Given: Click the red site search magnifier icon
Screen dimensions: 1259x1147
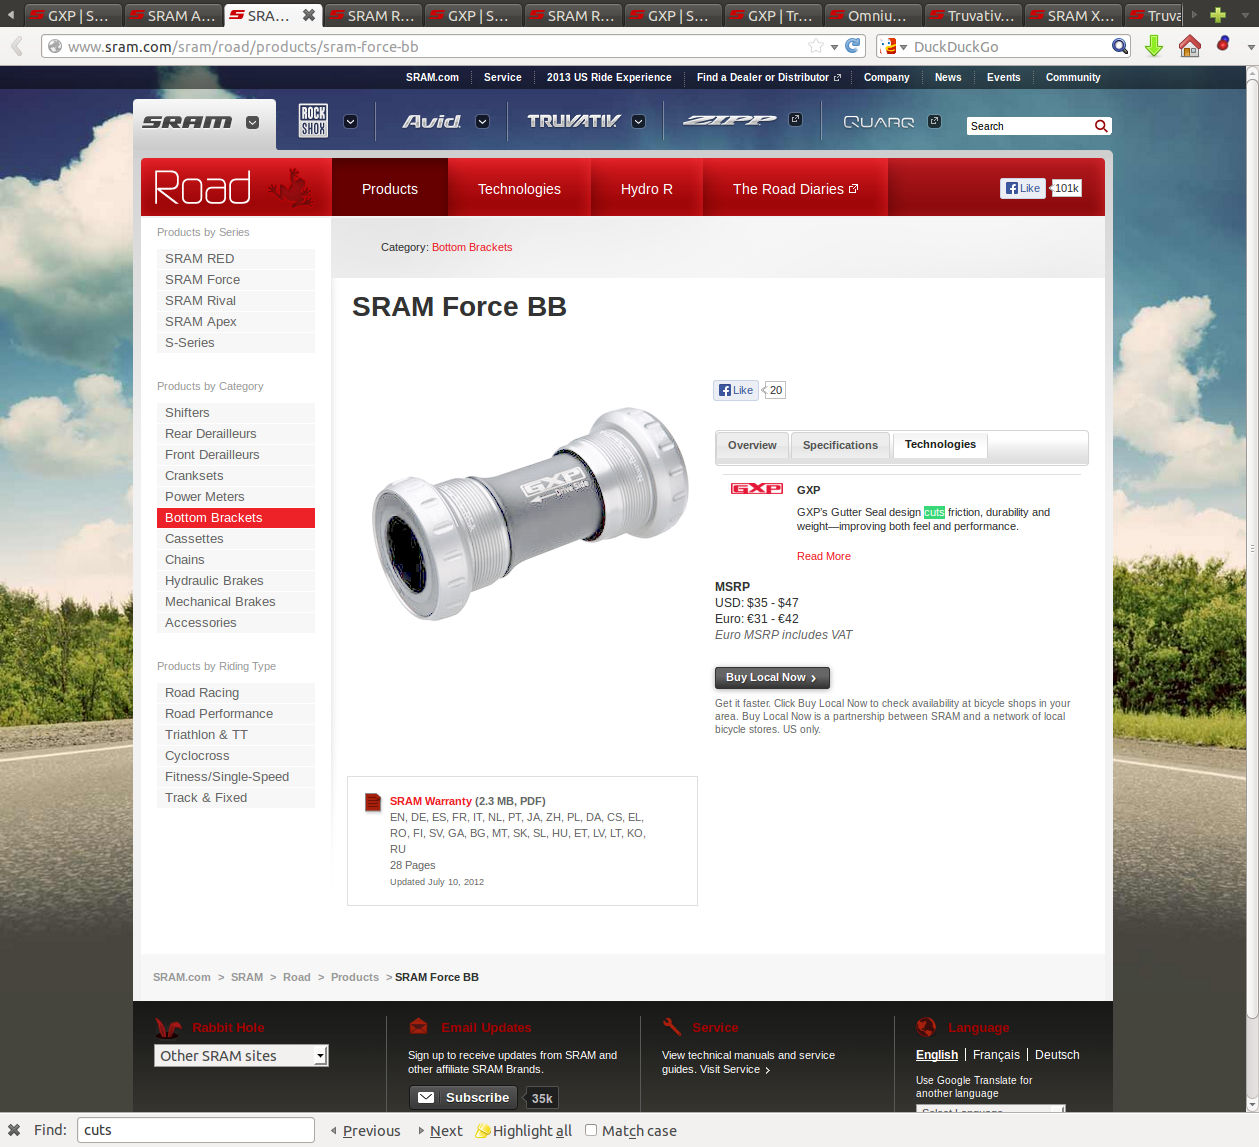Looking at the screenshot, I should point(1101,126).
